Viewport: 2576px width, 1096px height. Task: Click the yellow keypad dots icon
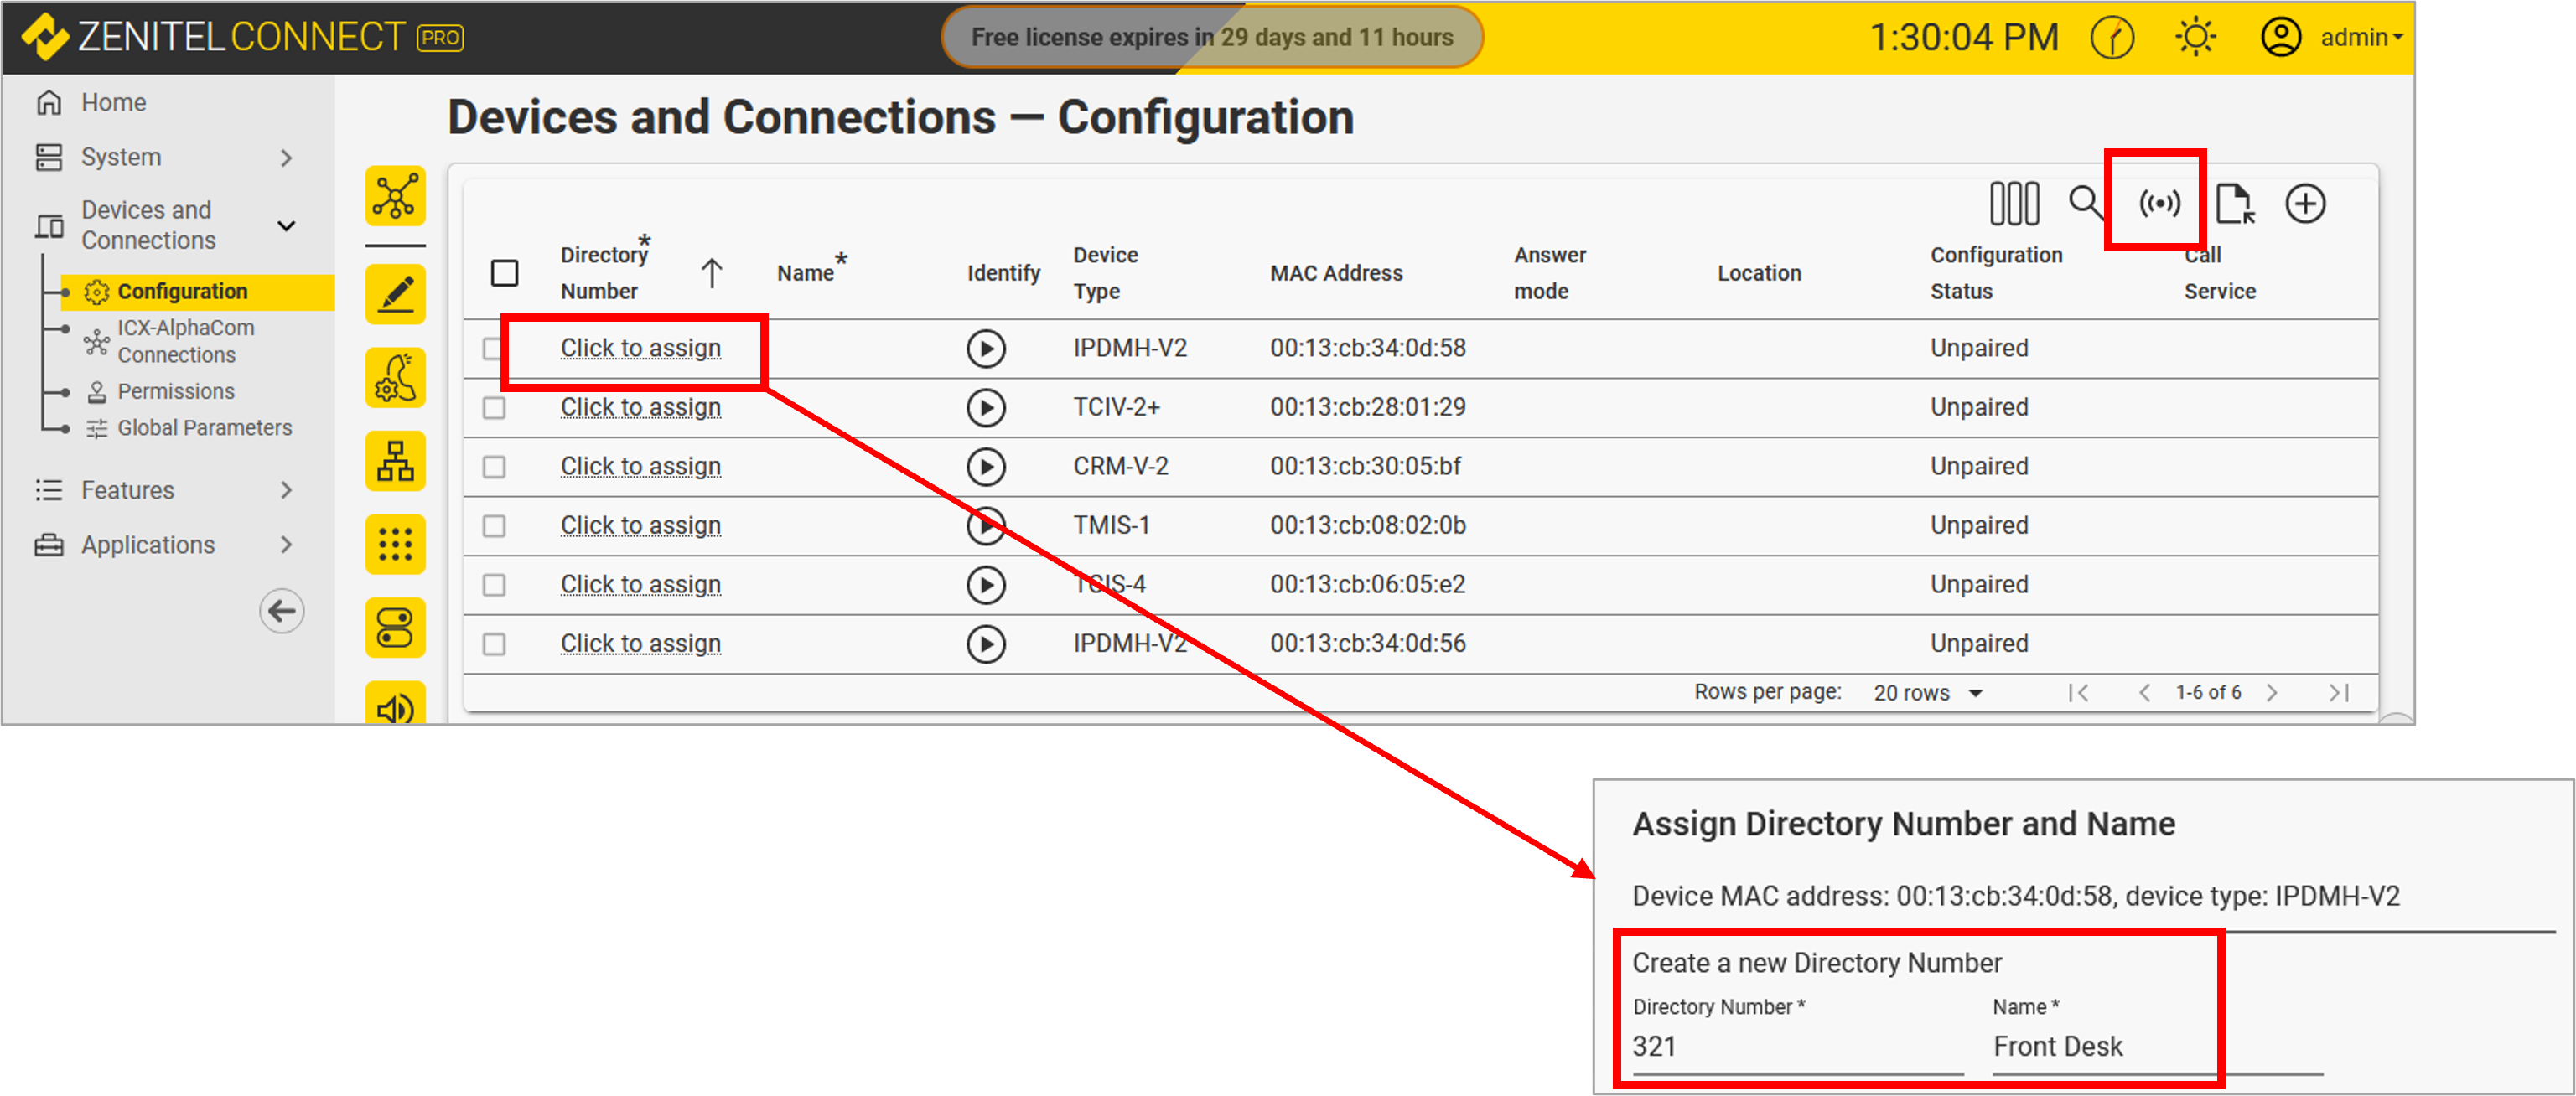[395, 545]
